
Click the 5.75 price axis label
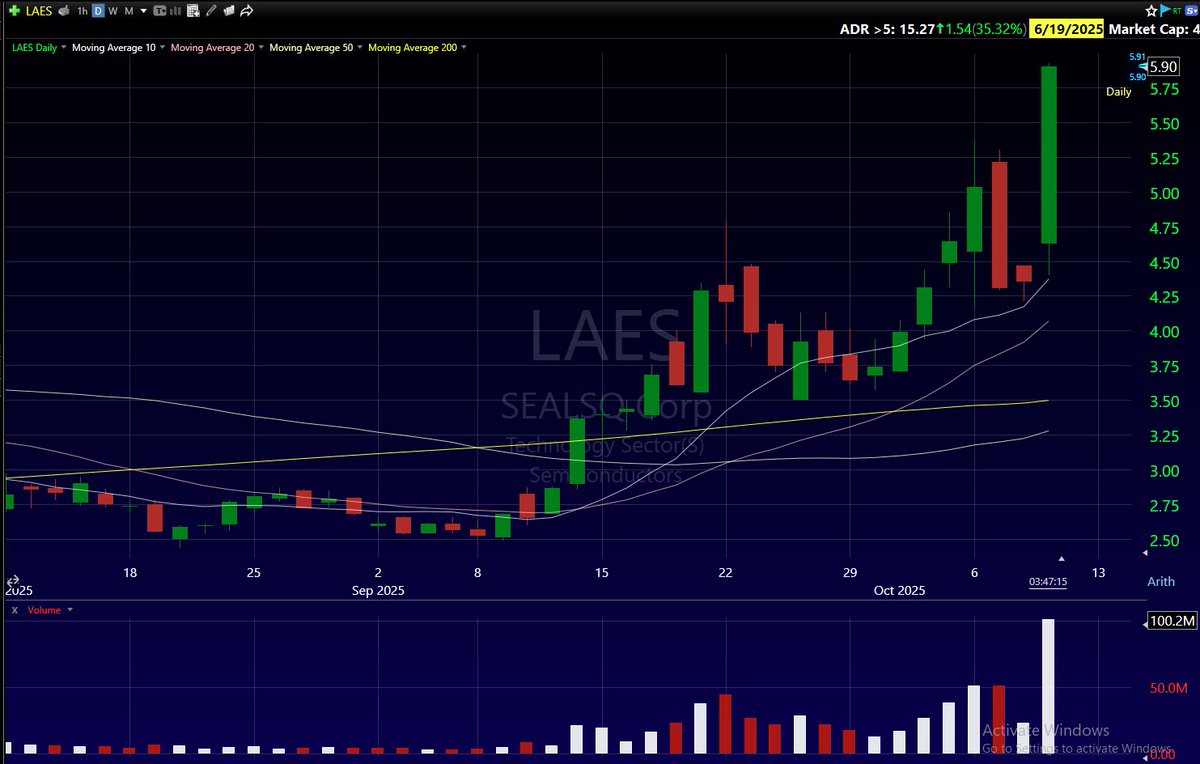[1162, 89]
